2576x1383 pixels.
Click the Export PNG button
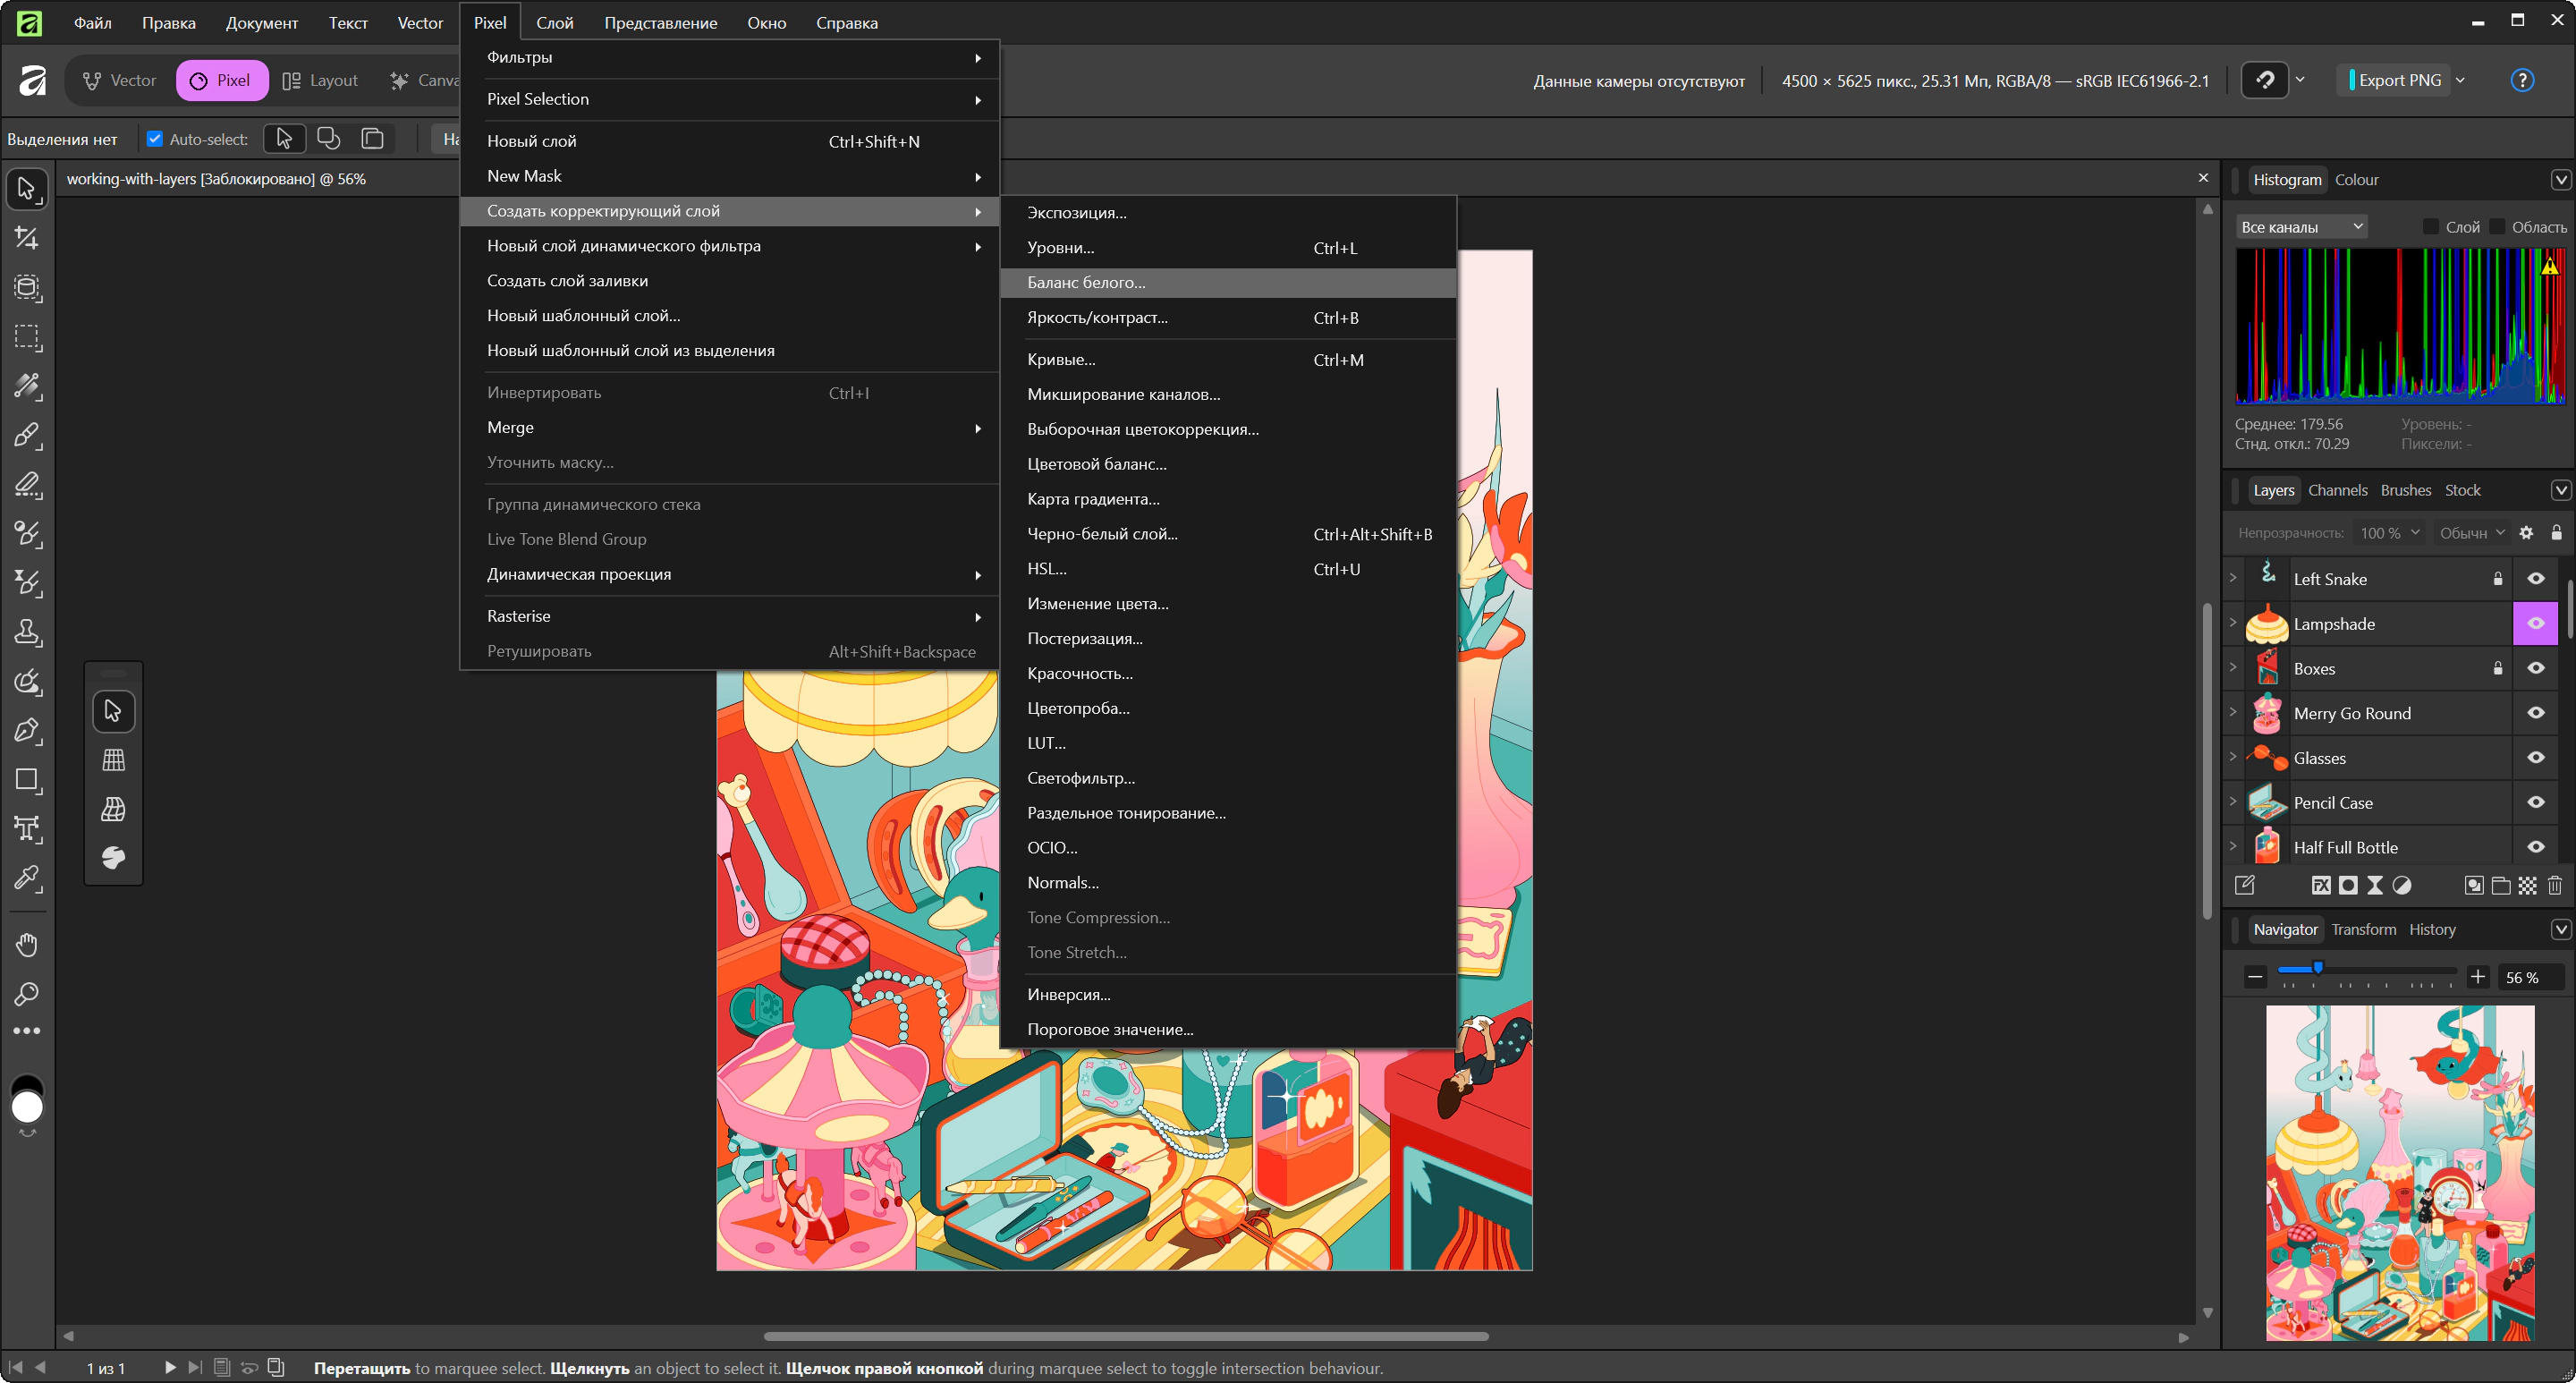point(2398,81)
